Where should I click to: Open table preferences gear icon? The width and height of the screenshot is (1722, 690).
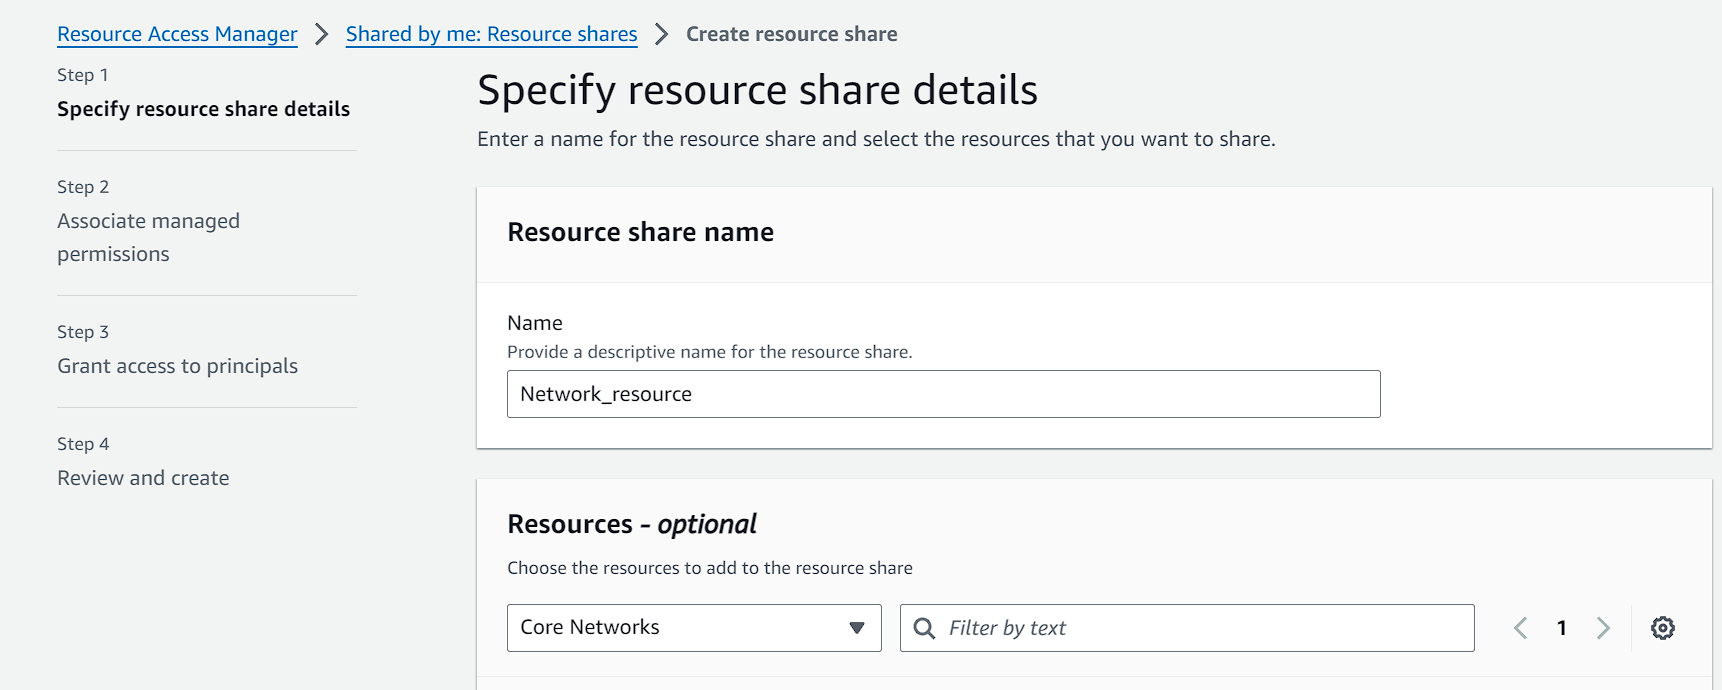coord(1663,628)
